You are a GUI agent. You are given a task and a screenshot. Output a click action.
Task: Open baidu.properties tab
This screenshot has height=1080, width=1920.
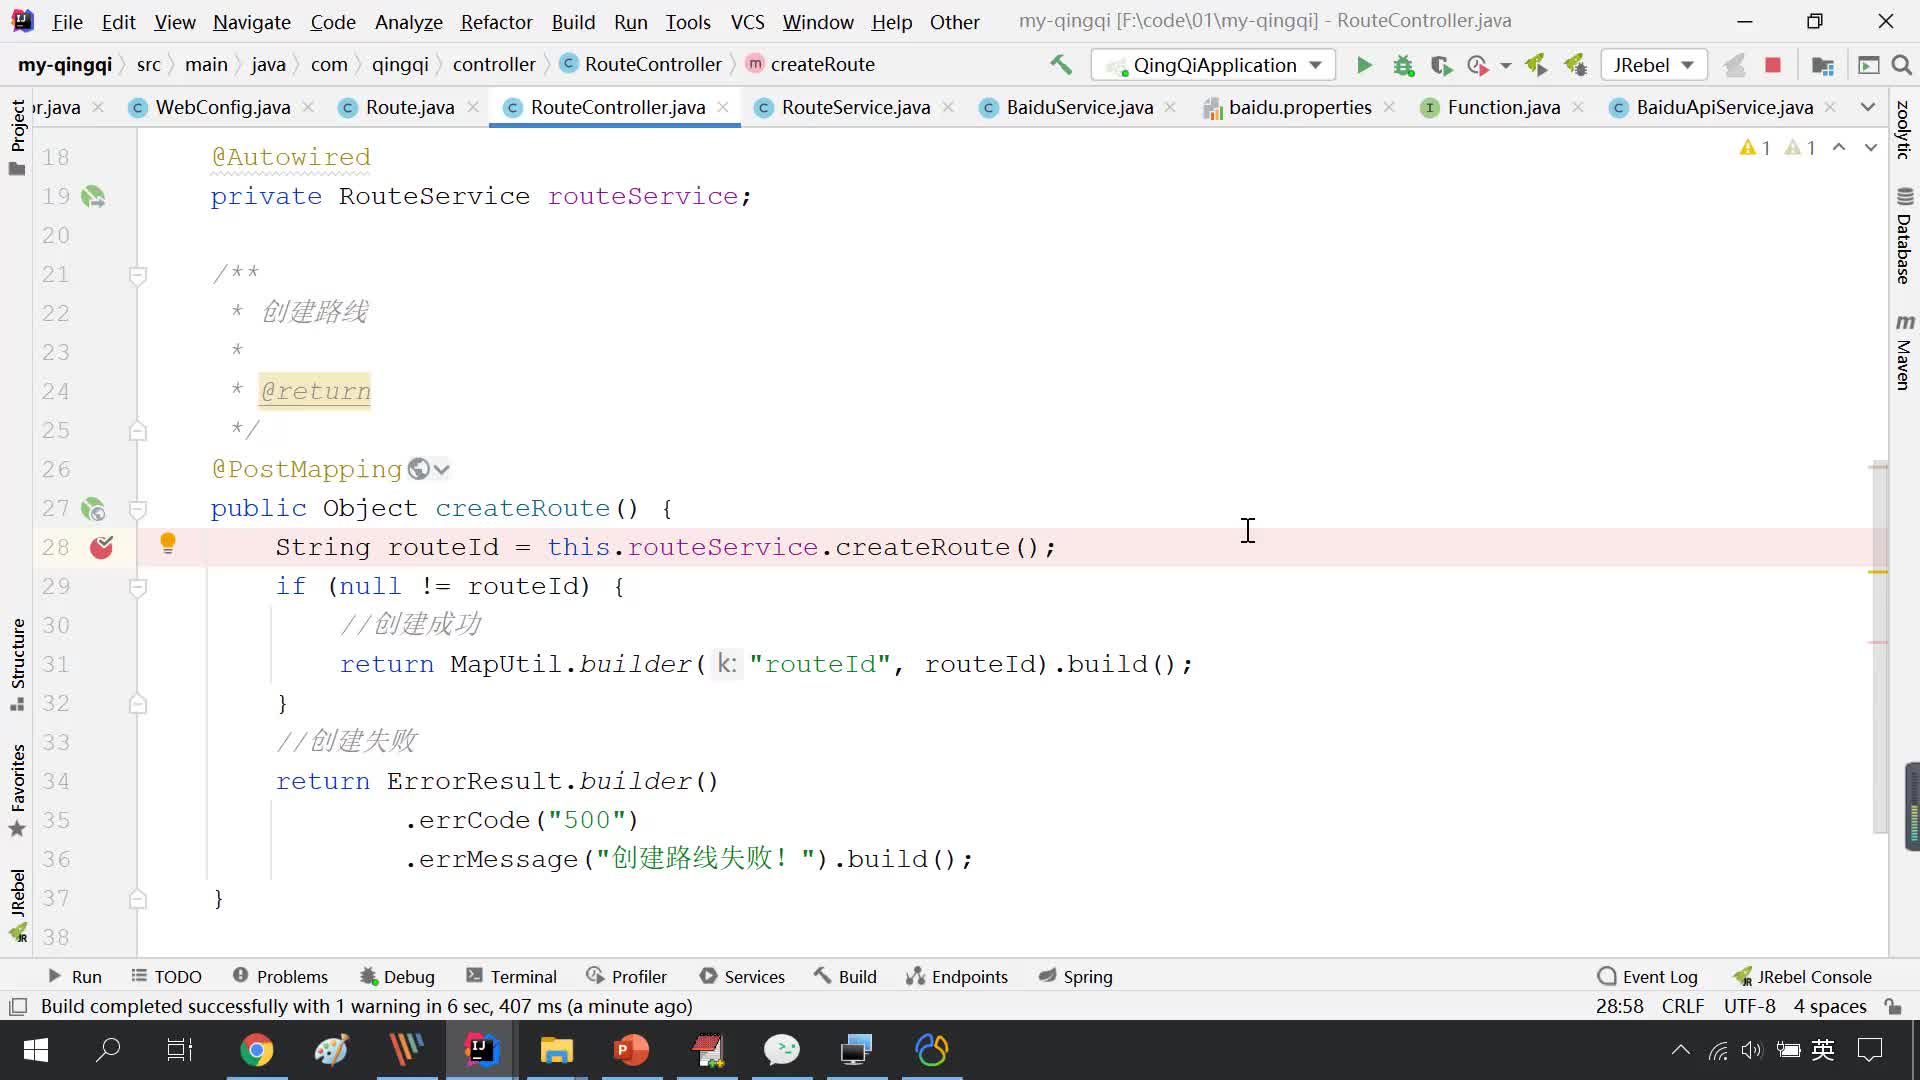pyautogui.click(x=1299, y=107)
